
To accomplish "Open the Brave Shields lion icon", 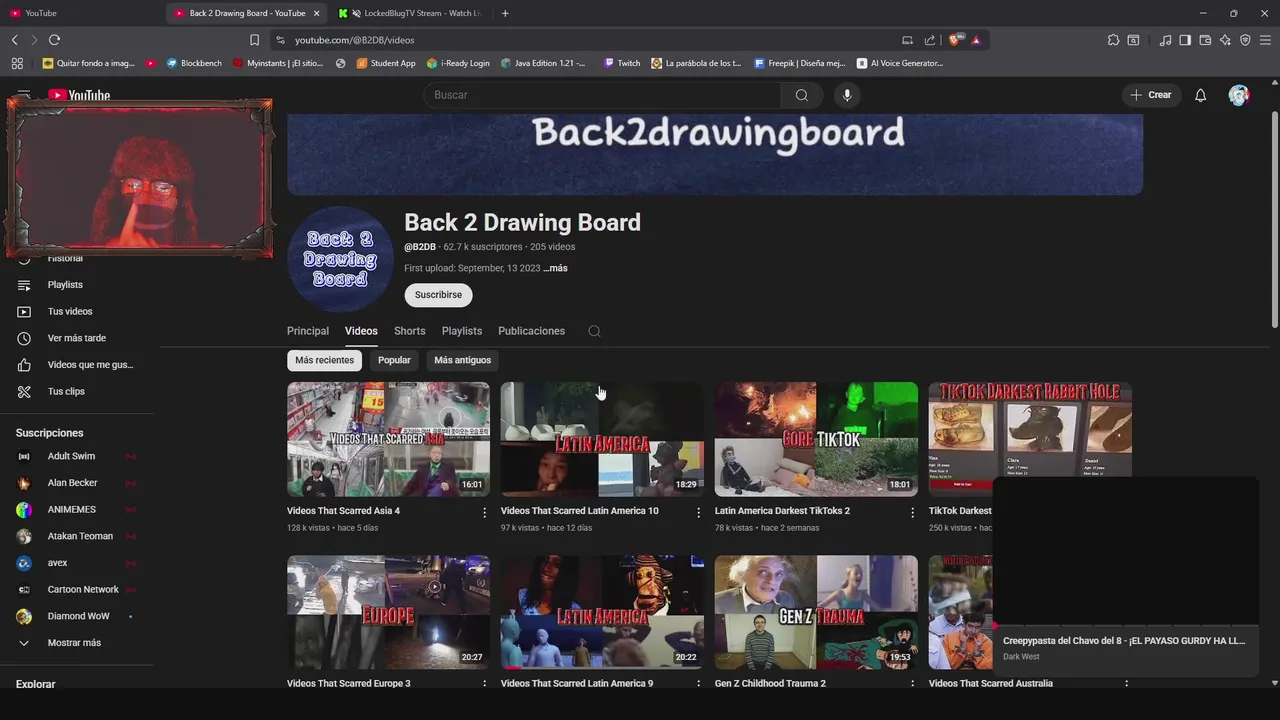I will click(x=954, y=40).
